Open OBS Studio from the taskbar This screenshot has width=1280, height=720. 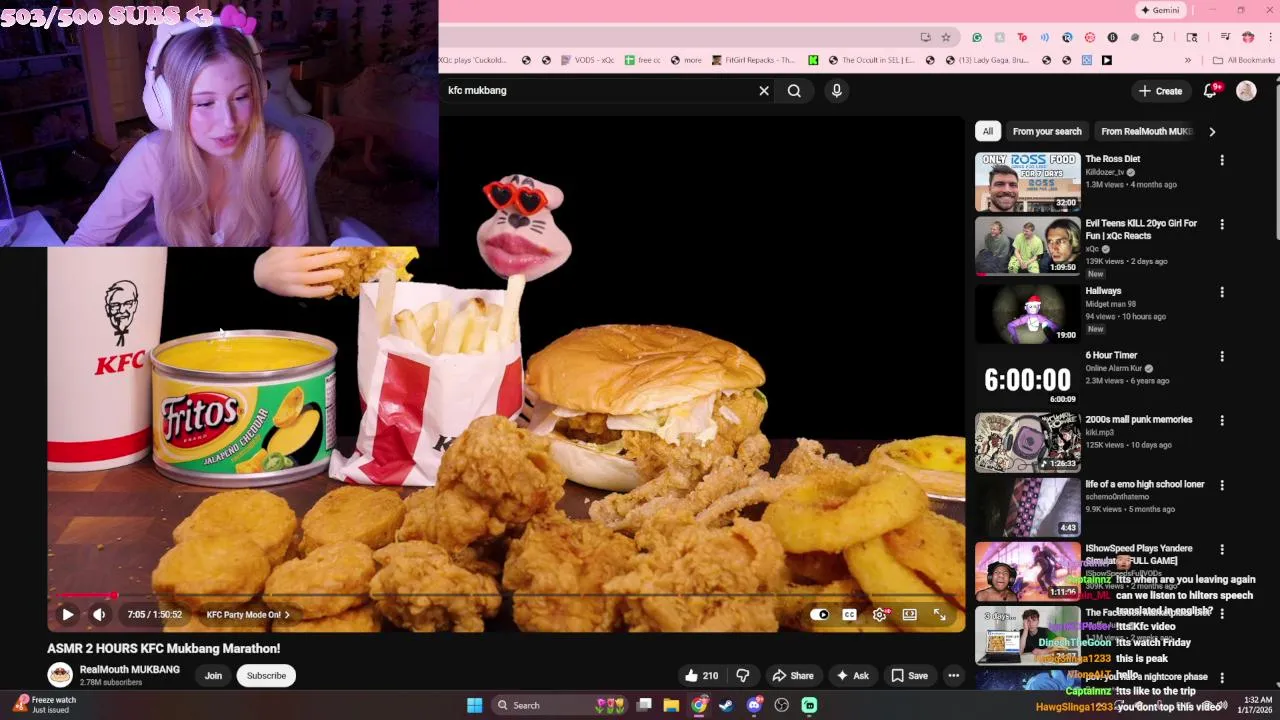[x=782, y=705]
